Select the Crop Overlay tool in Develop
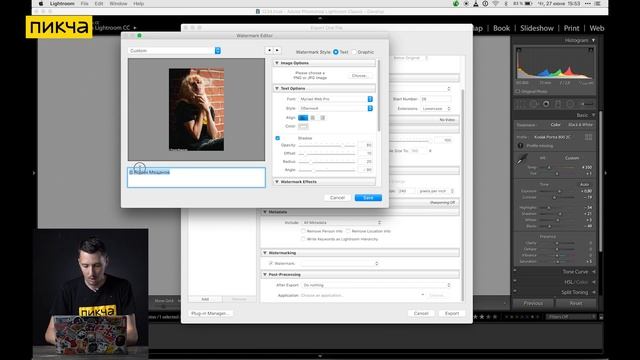The width and height of the screenshot is (640, 360). tap(521, 104)
